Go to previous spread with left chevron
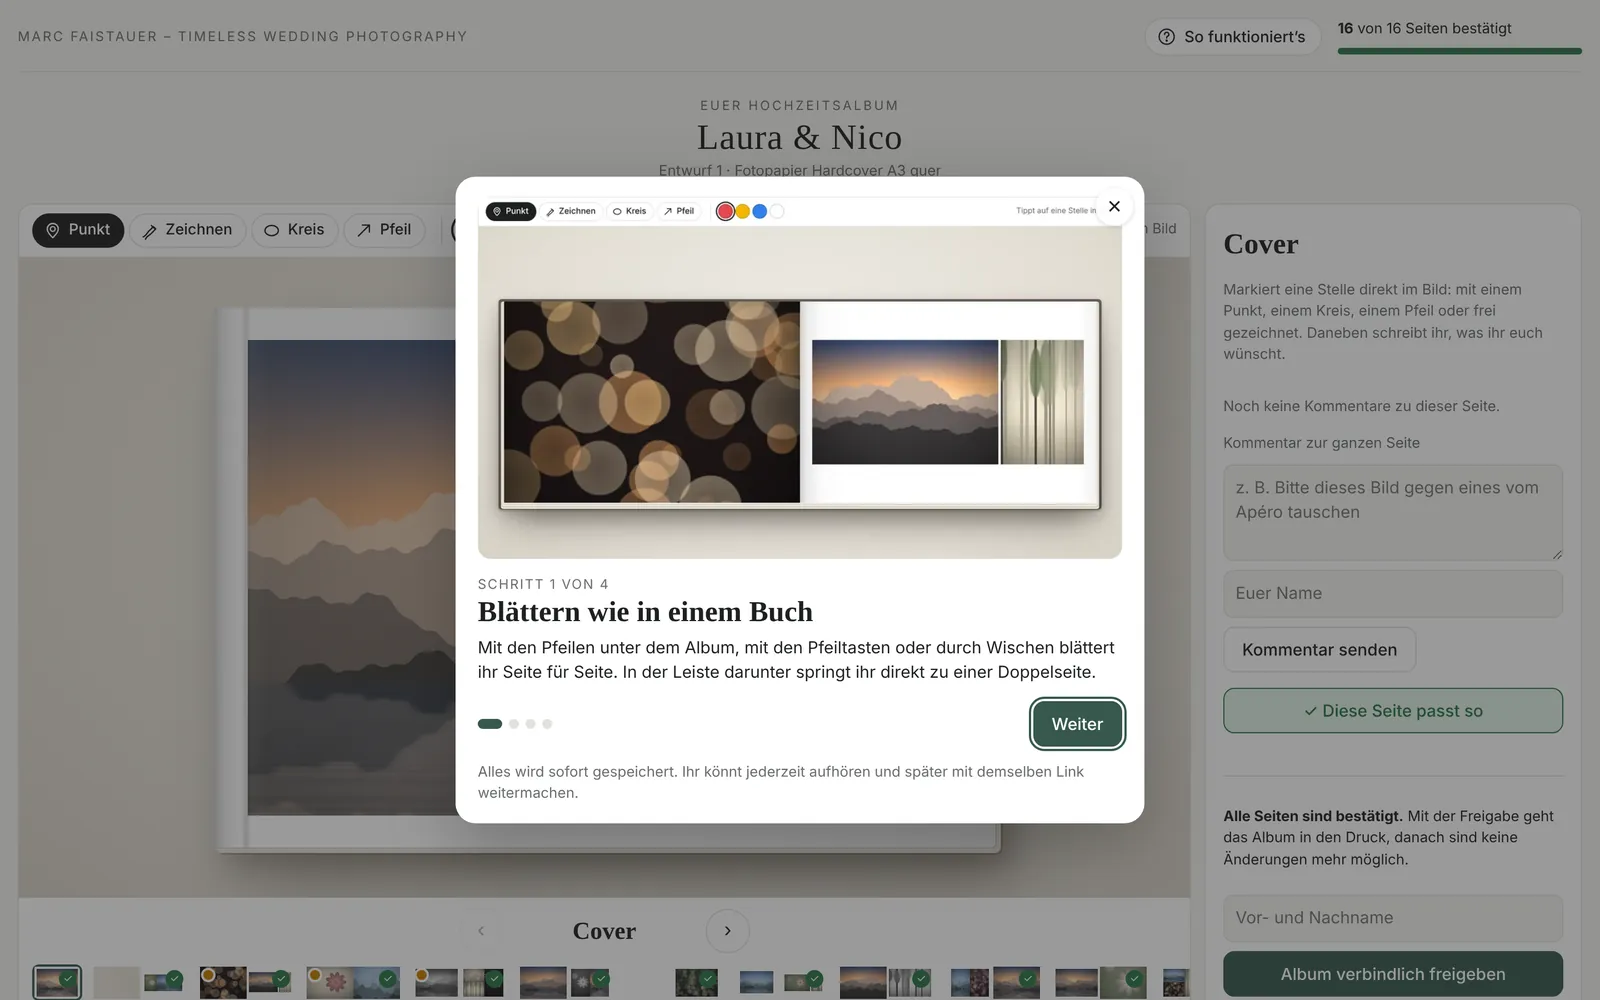Image resolution: width=1600 pixels, height=1000 pixels. click(481, 931)
